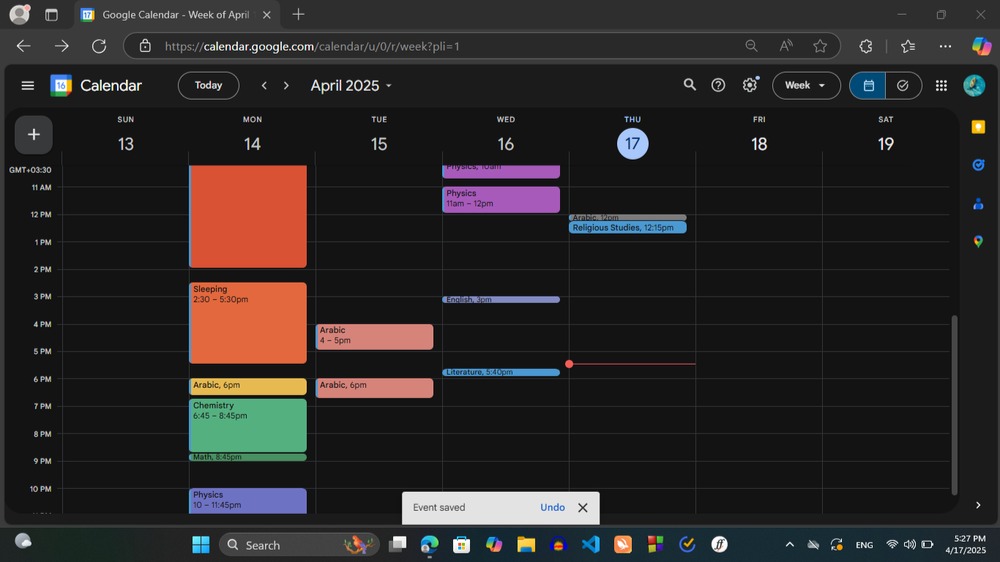Select Thursday 17 highlighted date
The width and height of the screenshot is (1000, 562).
click(632, 144)
